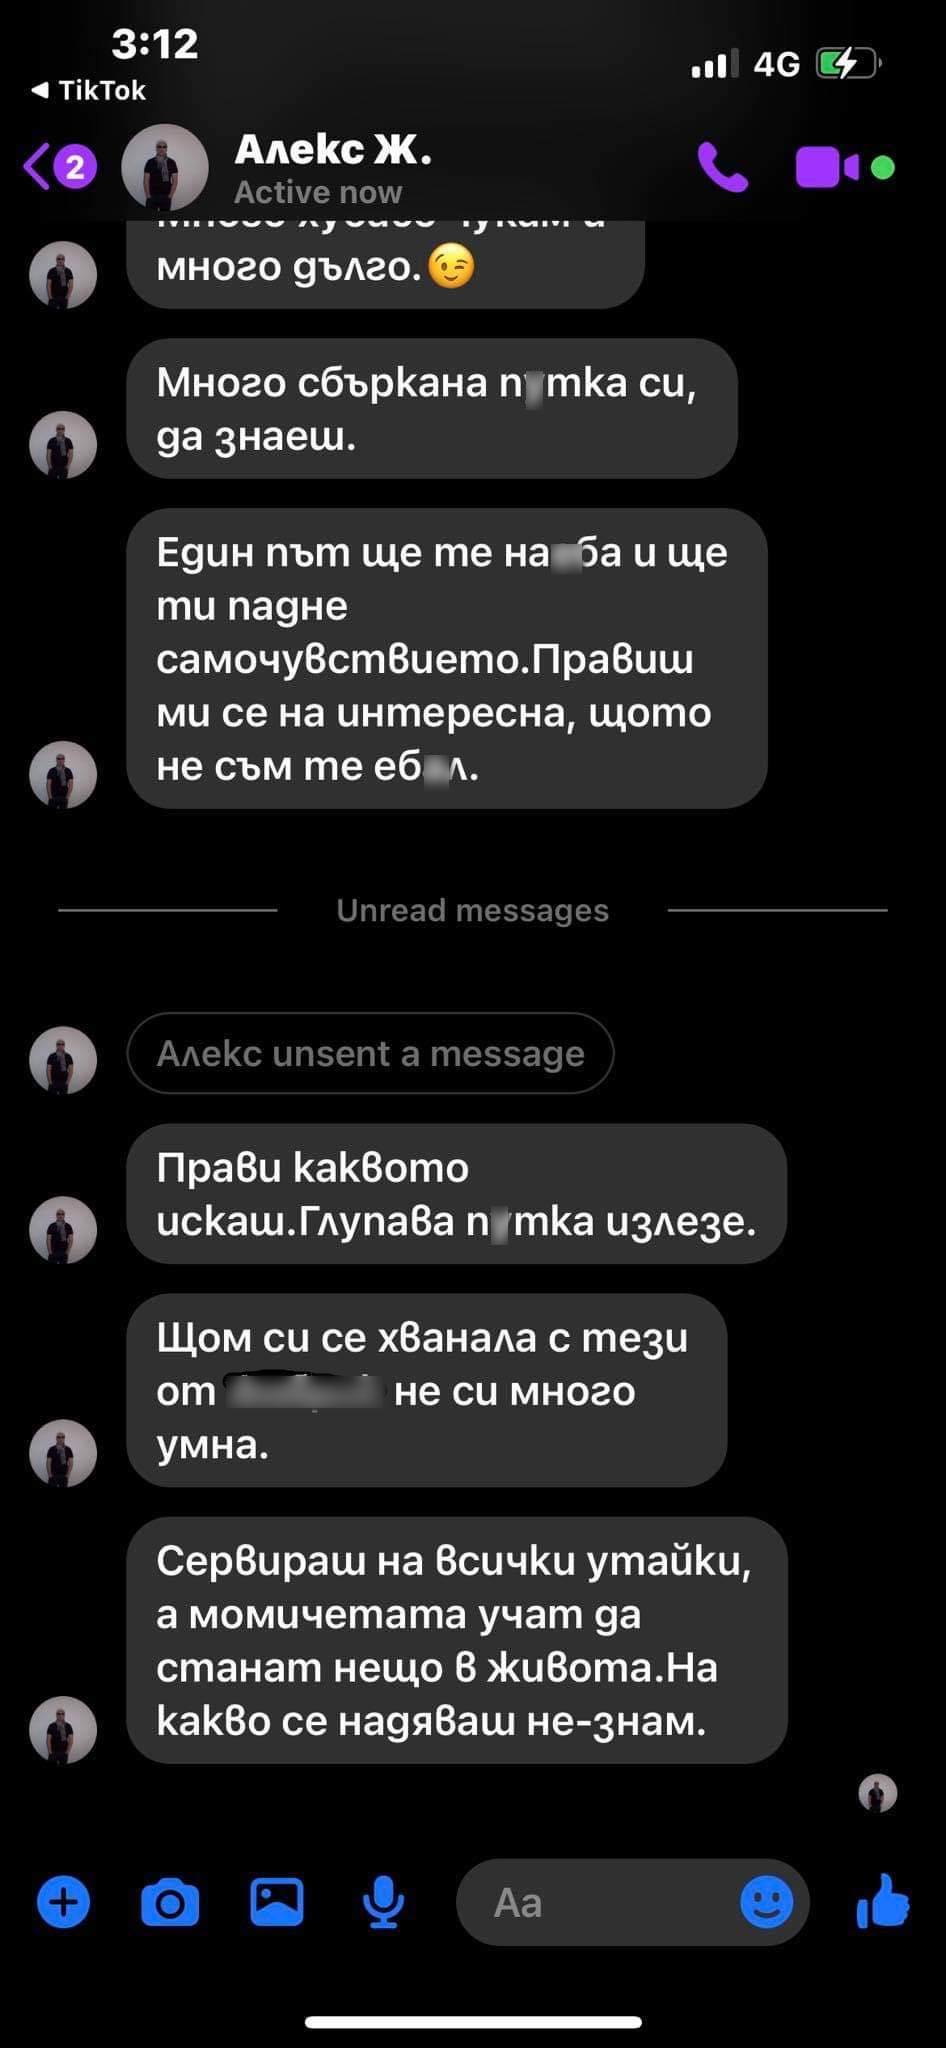Tap the message starting 'Щом си се хванала'
The width and height of the screenshot is (946, 2048).
[427, 1390]
